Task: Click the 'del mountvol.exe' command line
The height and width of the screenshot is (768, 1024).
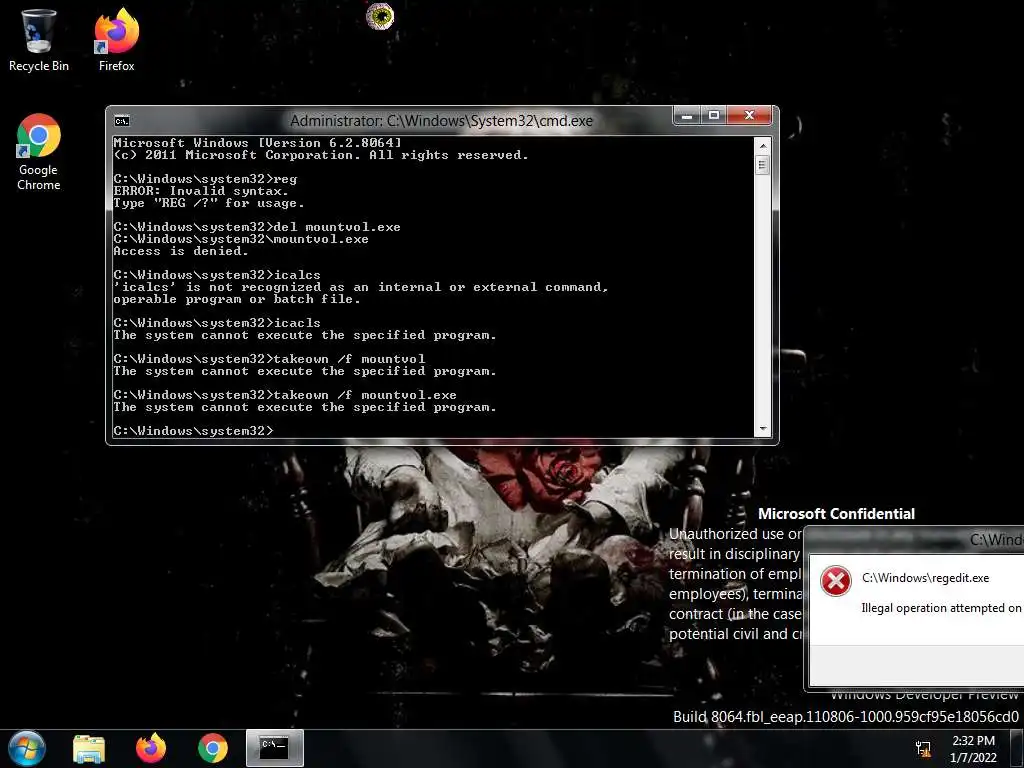Action: tap(257, 227)
